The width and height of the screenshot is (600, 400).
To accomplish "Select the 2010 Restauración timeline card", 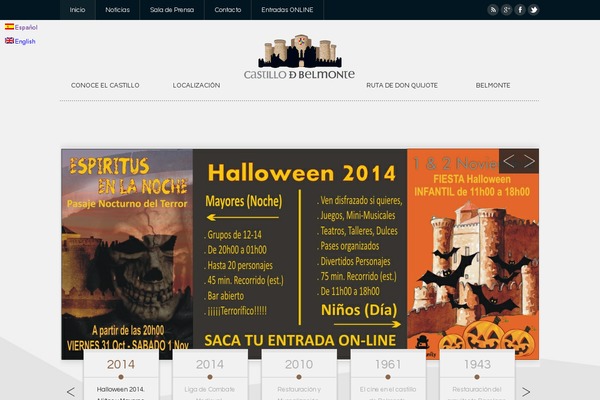I will [299, 375].
